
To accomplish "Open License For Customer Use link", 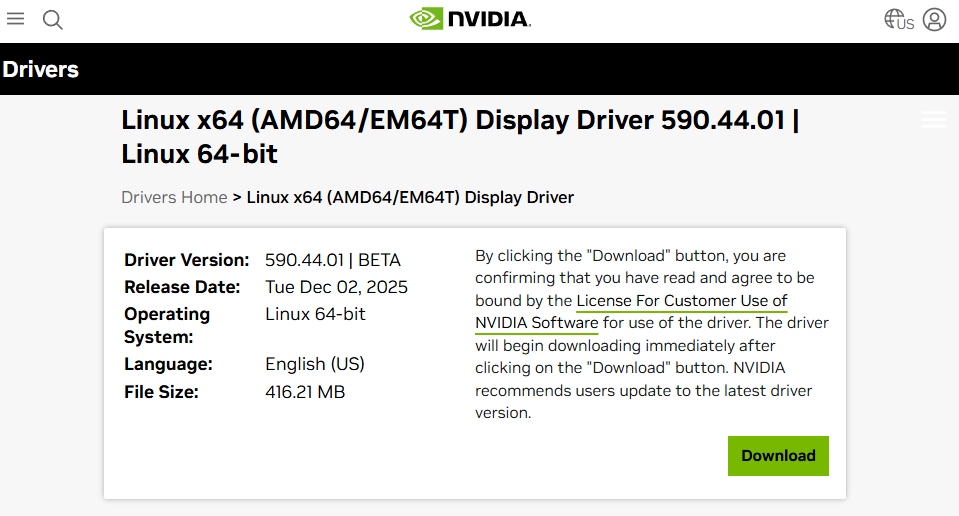I will (682, 301).
